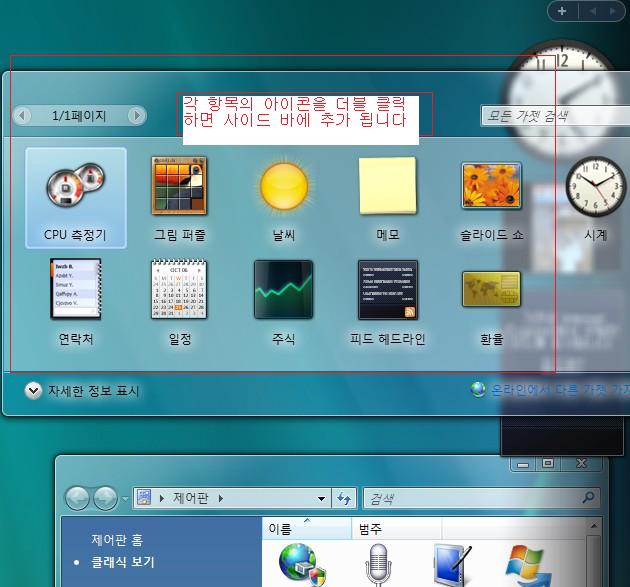Click Forward button in Control Panel window
The height and width of the screenshot is (587, 630).
tap(105, 498)
